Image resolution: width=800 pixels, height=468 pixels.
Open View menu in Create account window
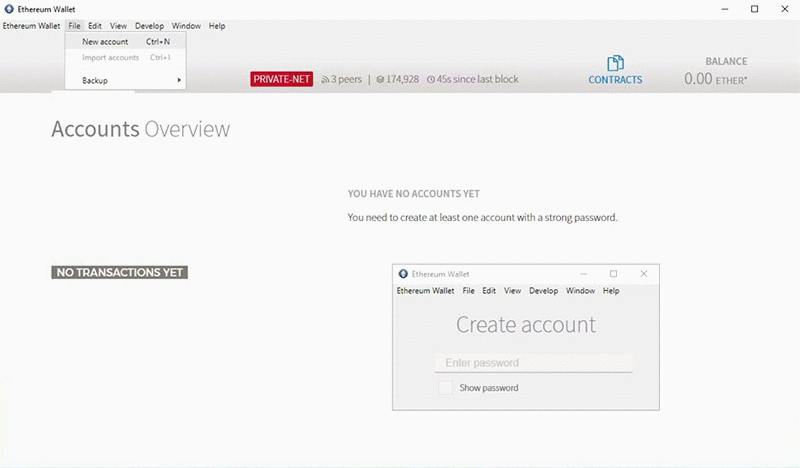tap(512, 290)
